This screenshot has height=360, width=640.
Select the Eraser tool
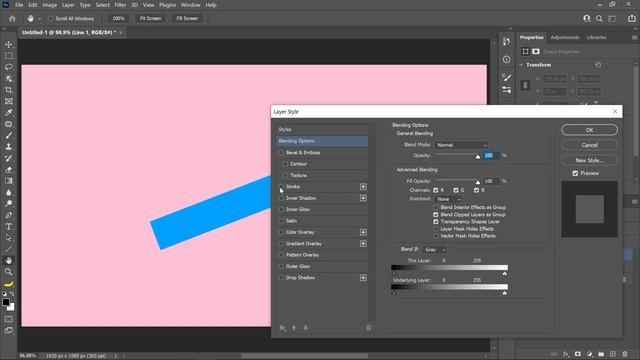tap(9, 169)
